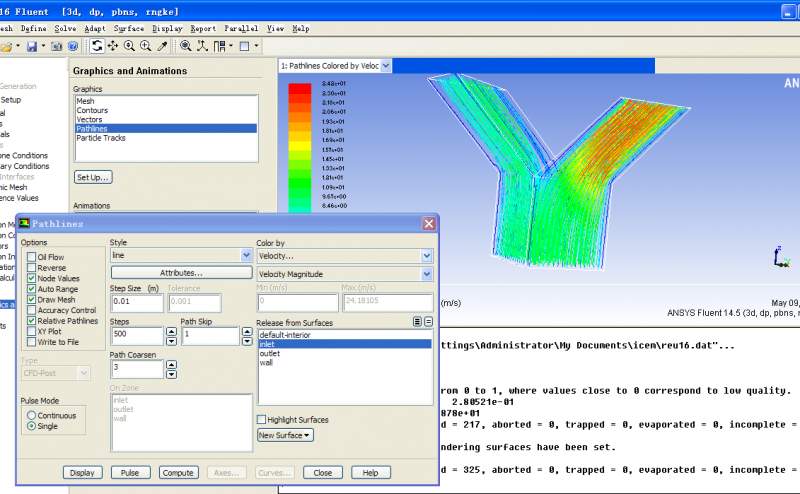Screen dimensions: 800x494
Task: Click the Compute button
Action: coord(178,473)
